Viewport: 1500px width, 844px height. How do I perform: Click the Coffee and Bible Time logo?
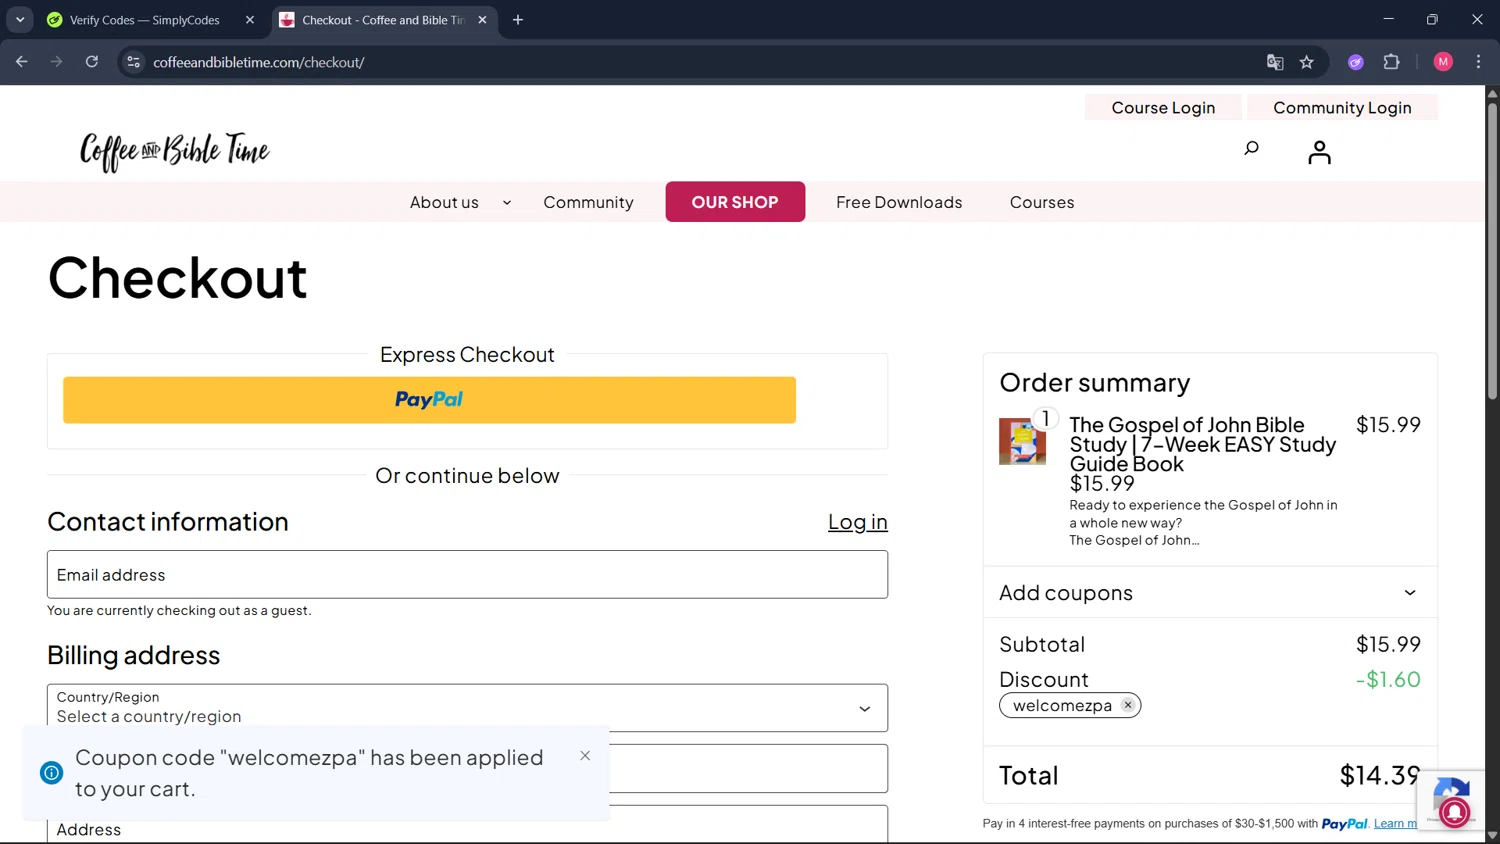click(175, 151)
